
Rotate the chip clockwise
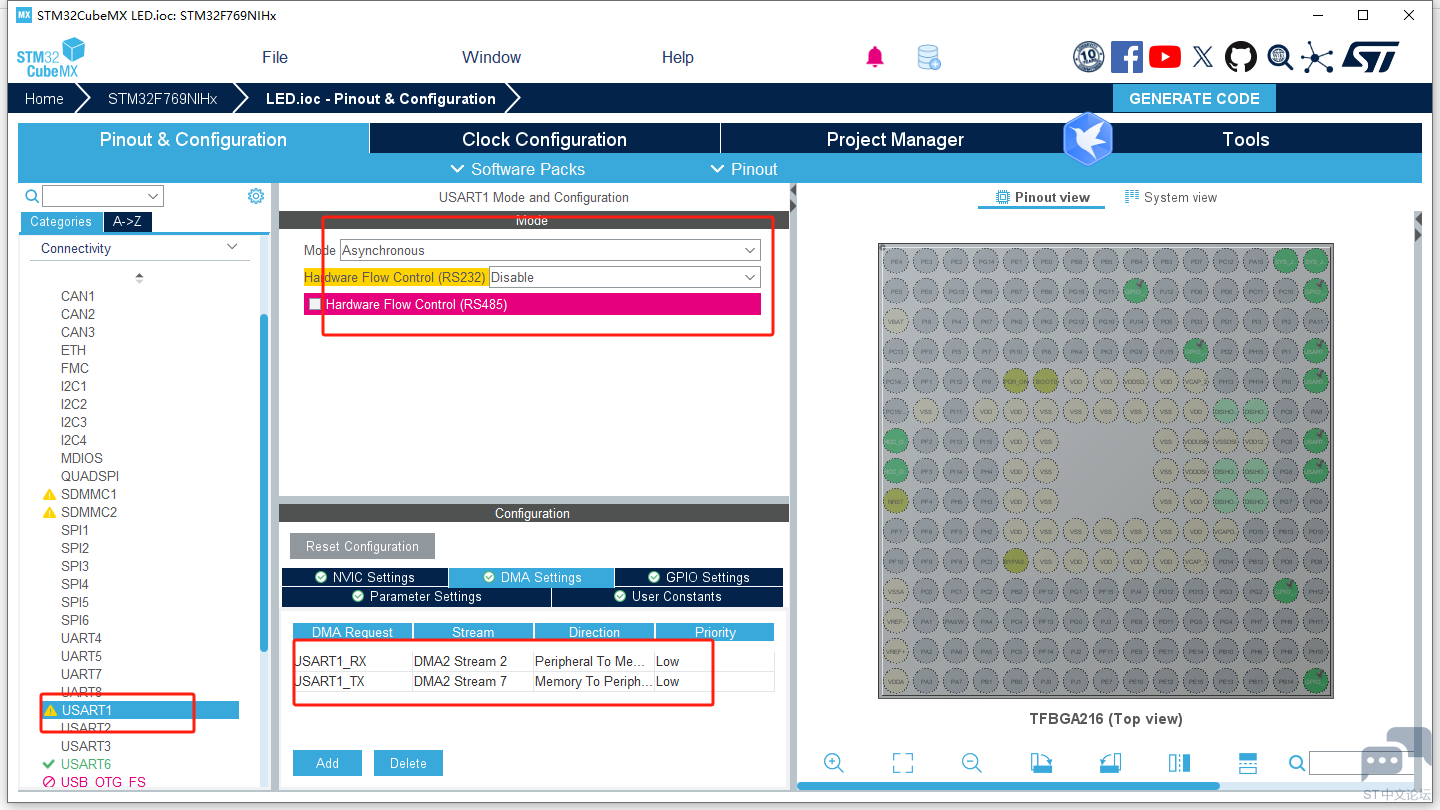click(1041, 763)
